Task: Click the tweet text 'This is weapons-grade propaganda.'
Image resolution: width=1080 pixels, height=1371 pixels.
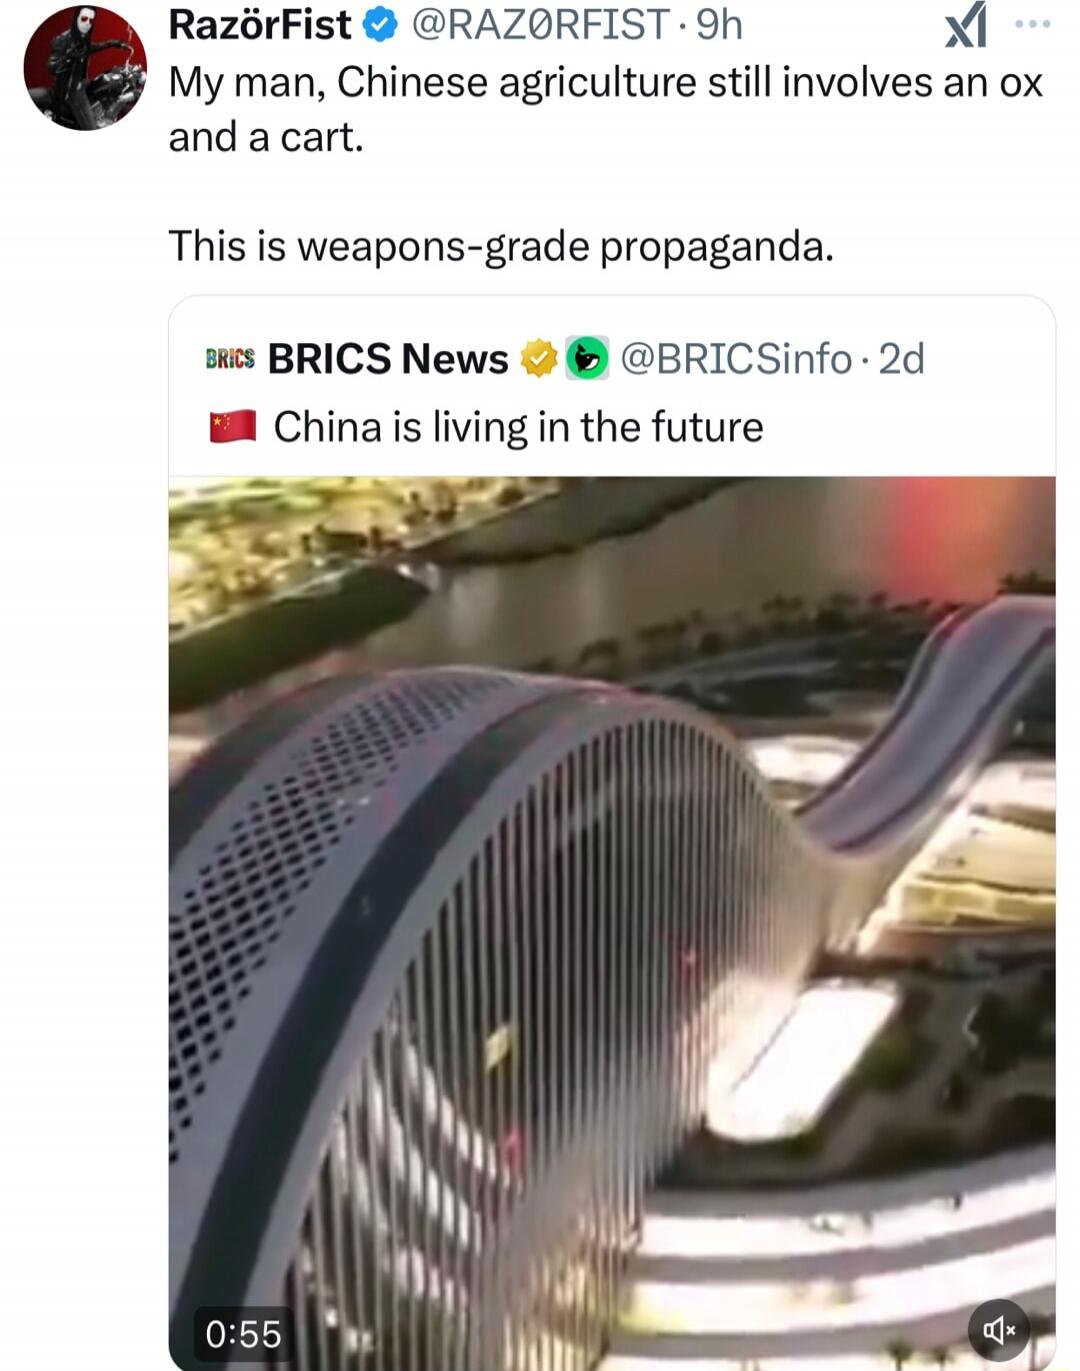Action: click(501, 246)
